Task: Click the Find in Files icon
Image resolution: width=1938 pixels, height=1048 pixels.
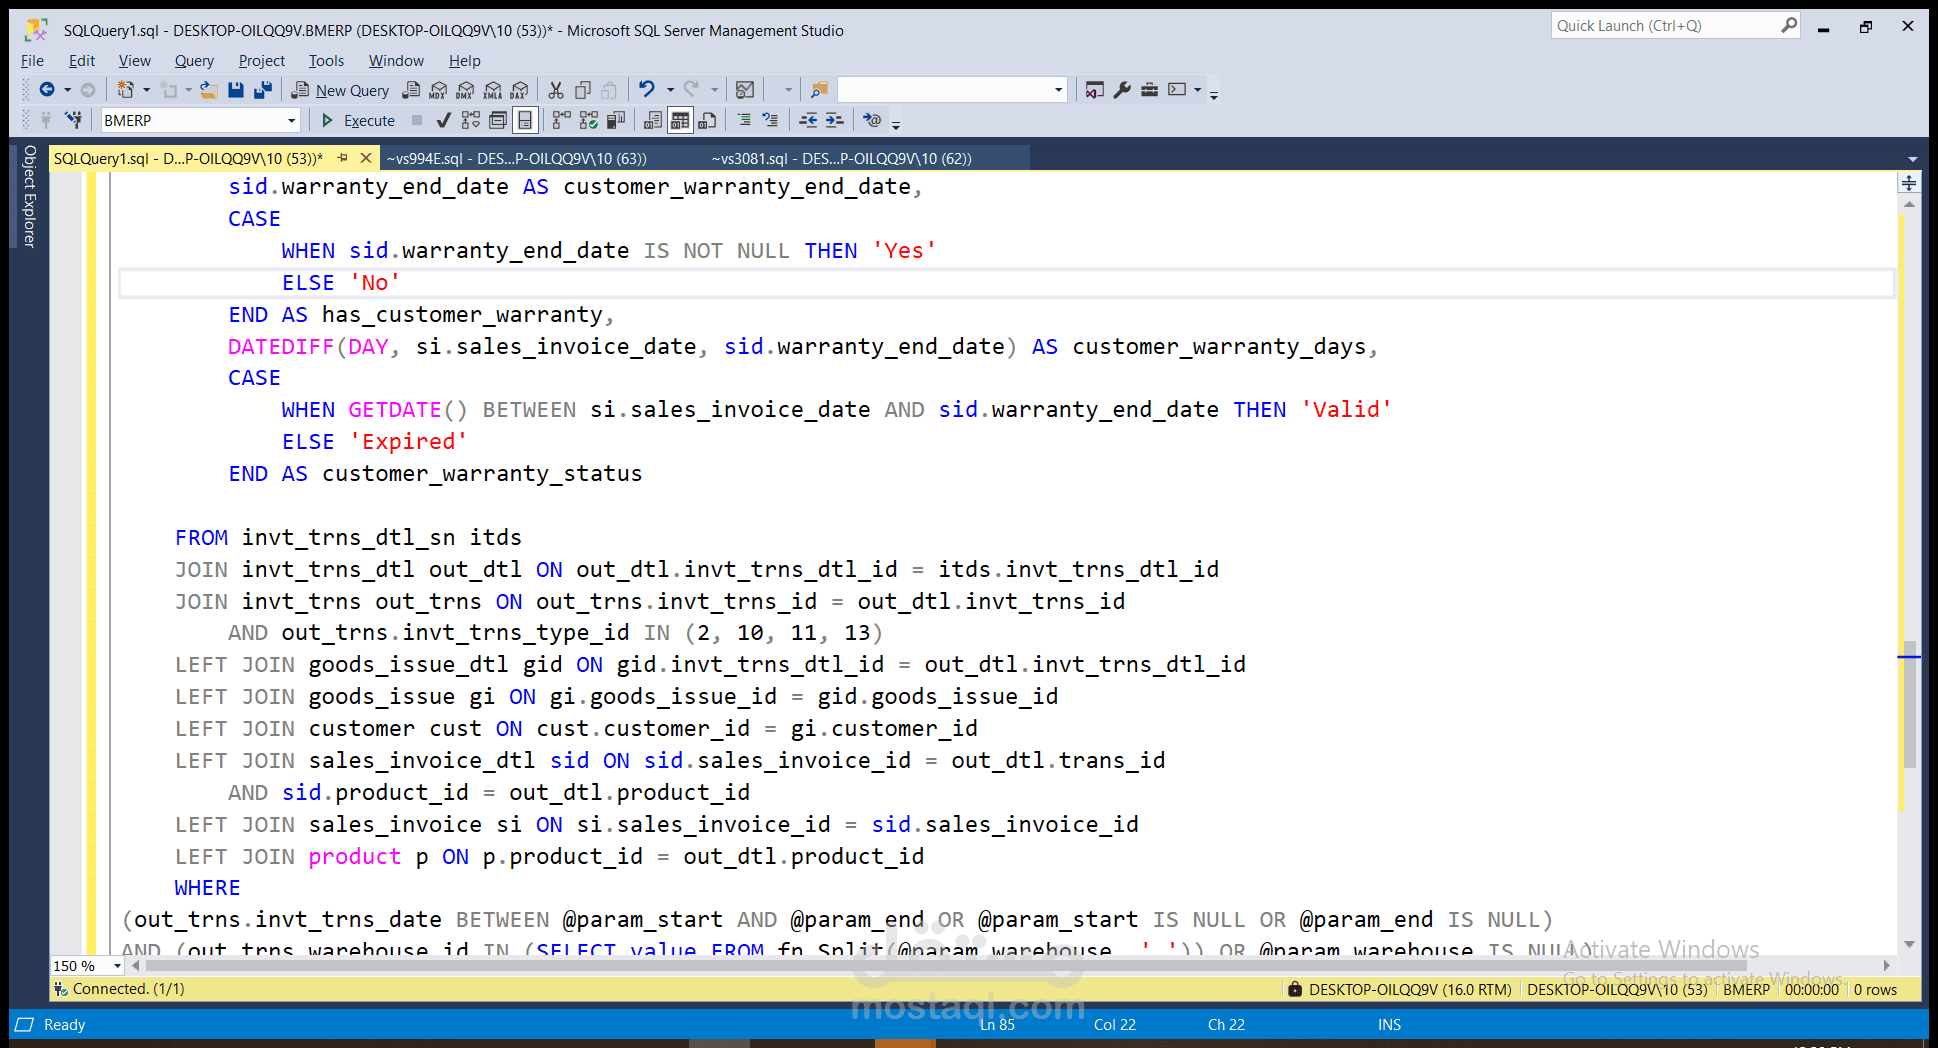Action: [819, 90]
